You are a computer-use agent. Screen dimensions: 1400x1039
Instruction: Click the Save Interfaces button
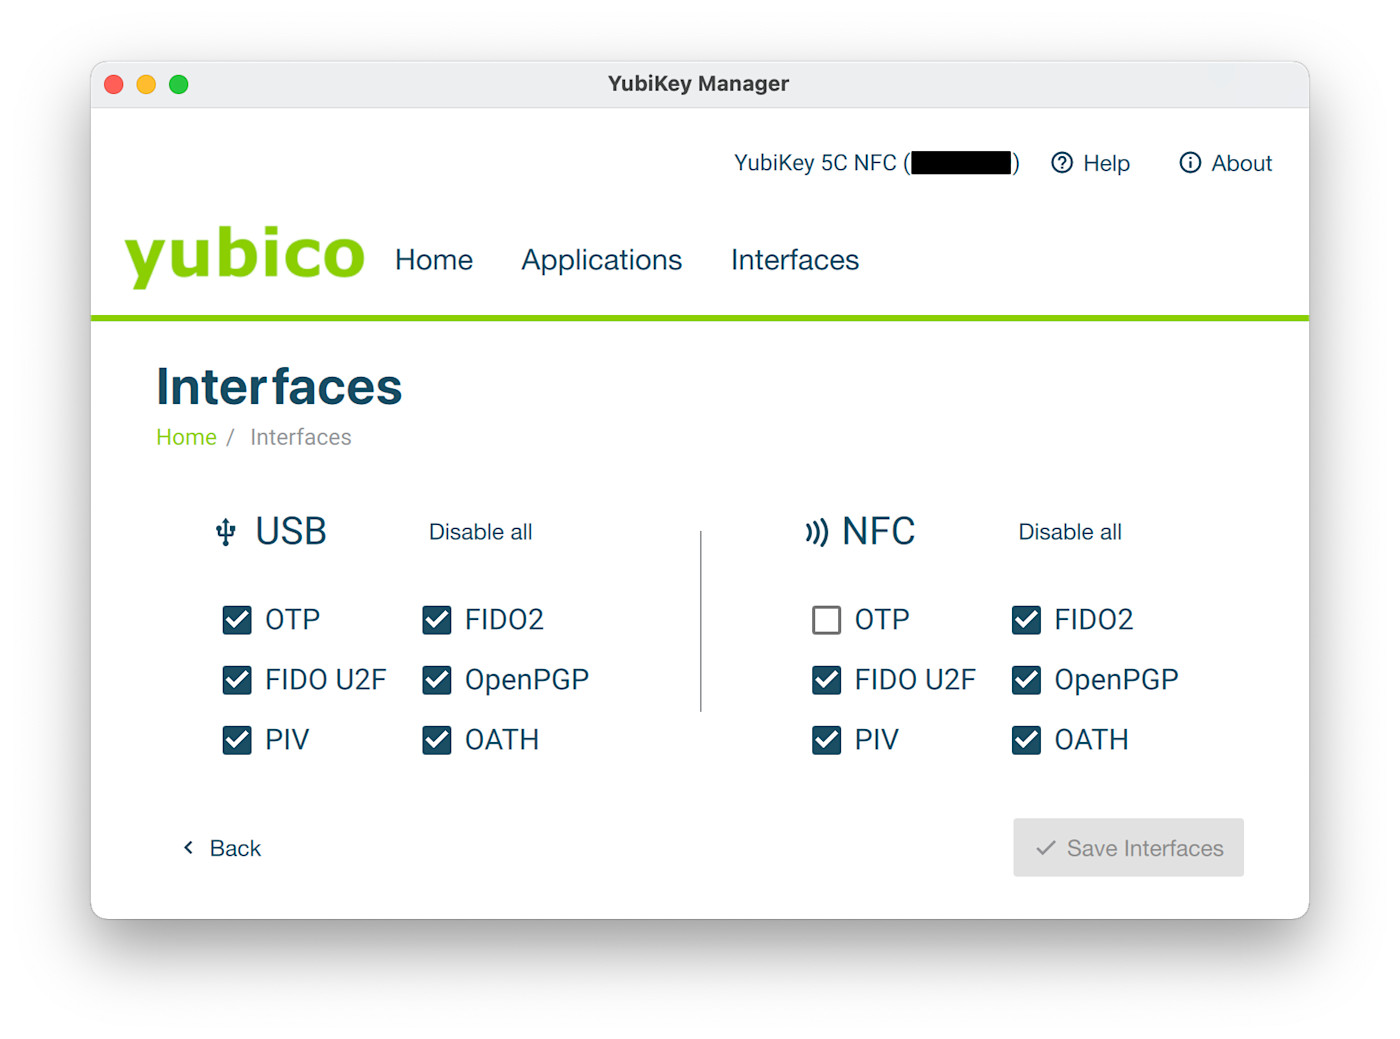(x=1128, y=847)
